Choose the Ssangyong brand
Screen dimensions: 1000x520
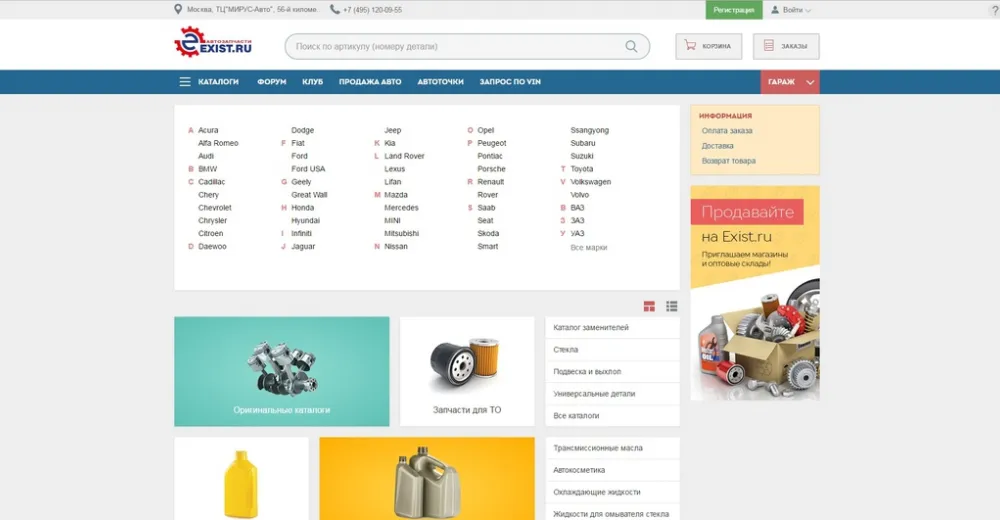click(589, 130)
